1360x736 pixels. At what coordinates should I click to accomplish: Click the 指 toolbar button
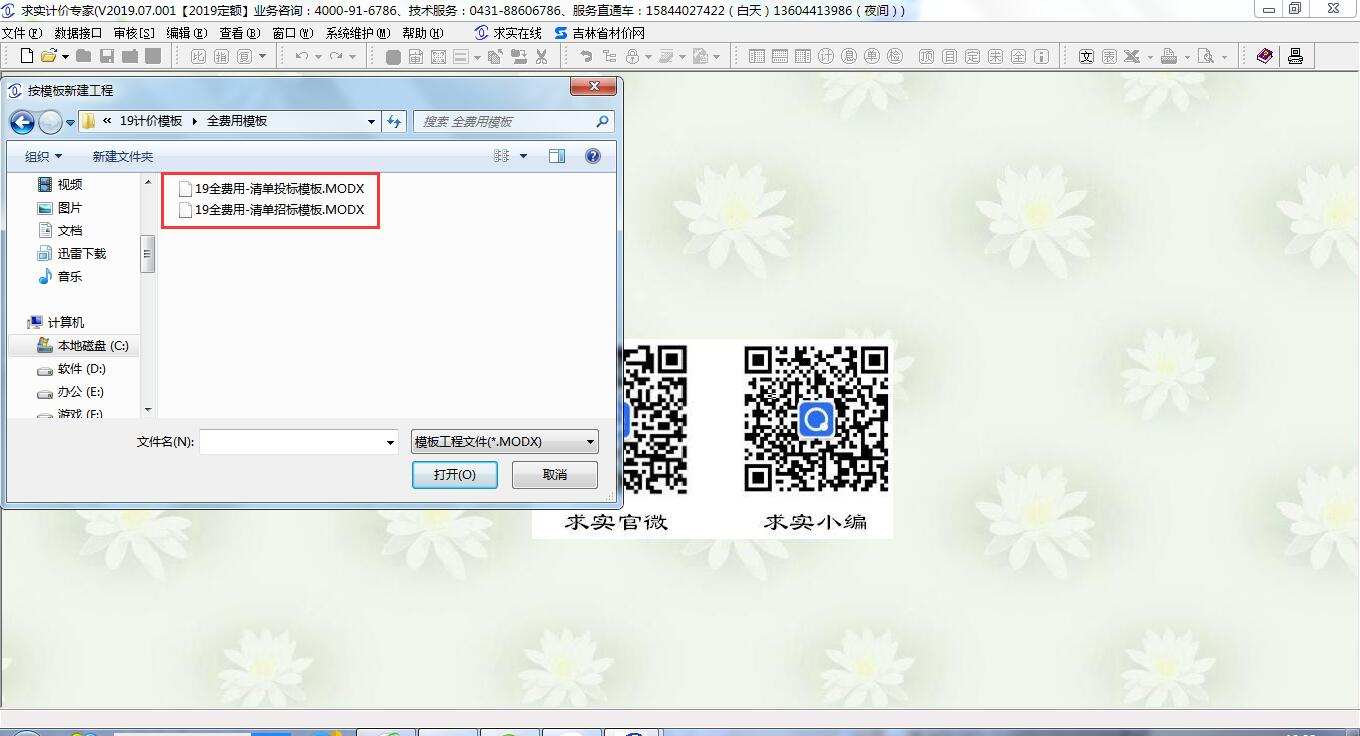(221, 56)
